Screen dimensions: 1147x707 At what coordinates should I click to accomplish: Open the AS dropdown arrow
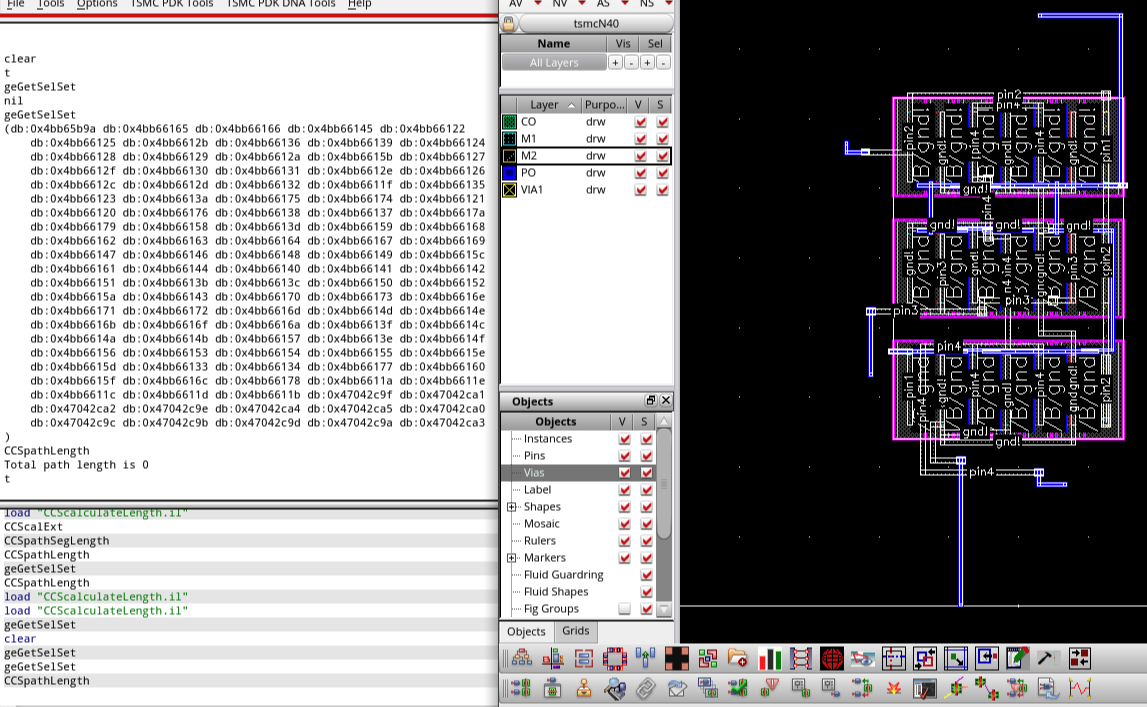coord(625,4)
